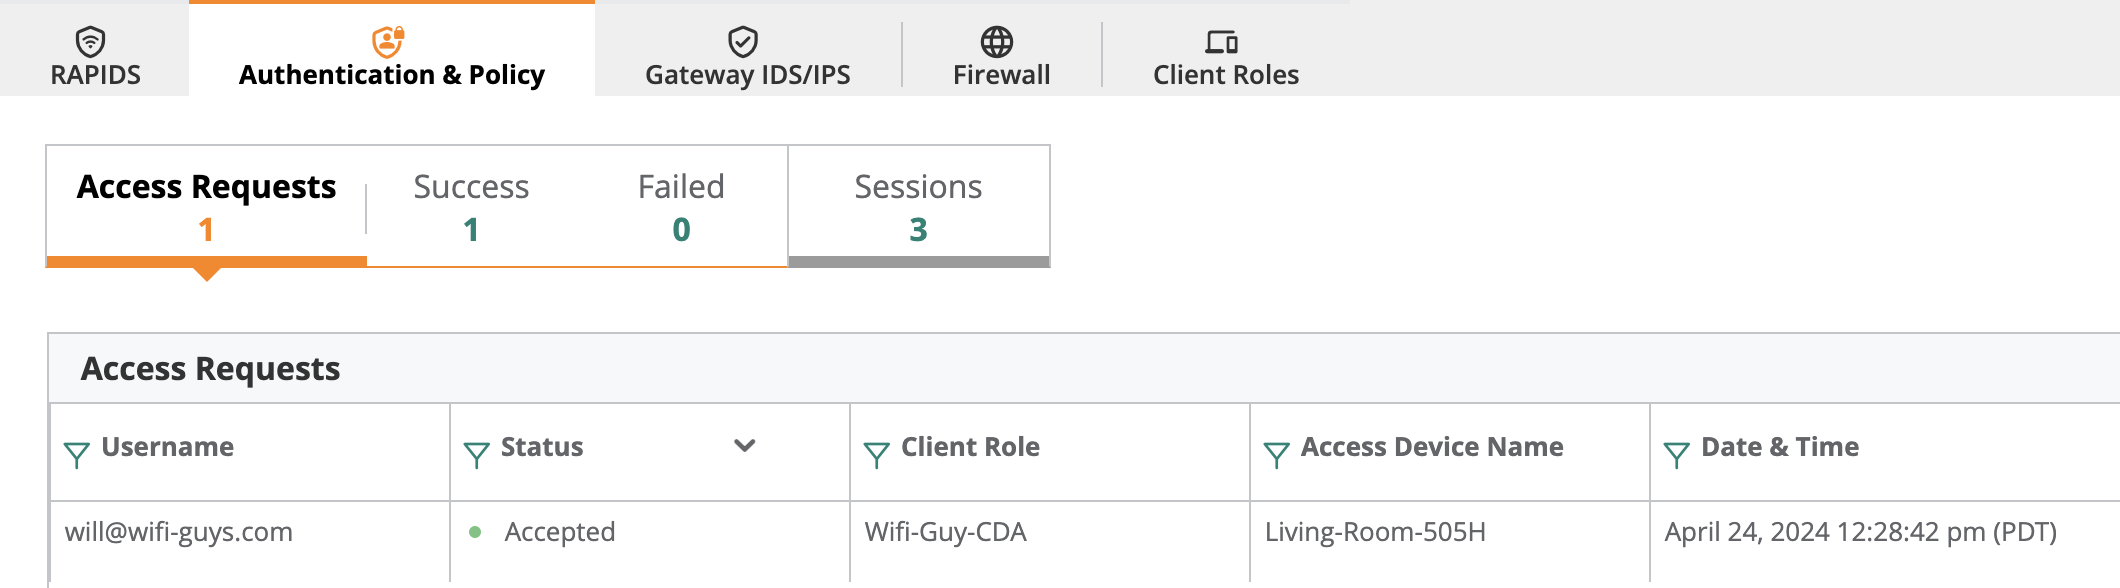2120x588 pixels.
Task: Filter the Username column
Action: pyautogui.click(x=77, y=455)
